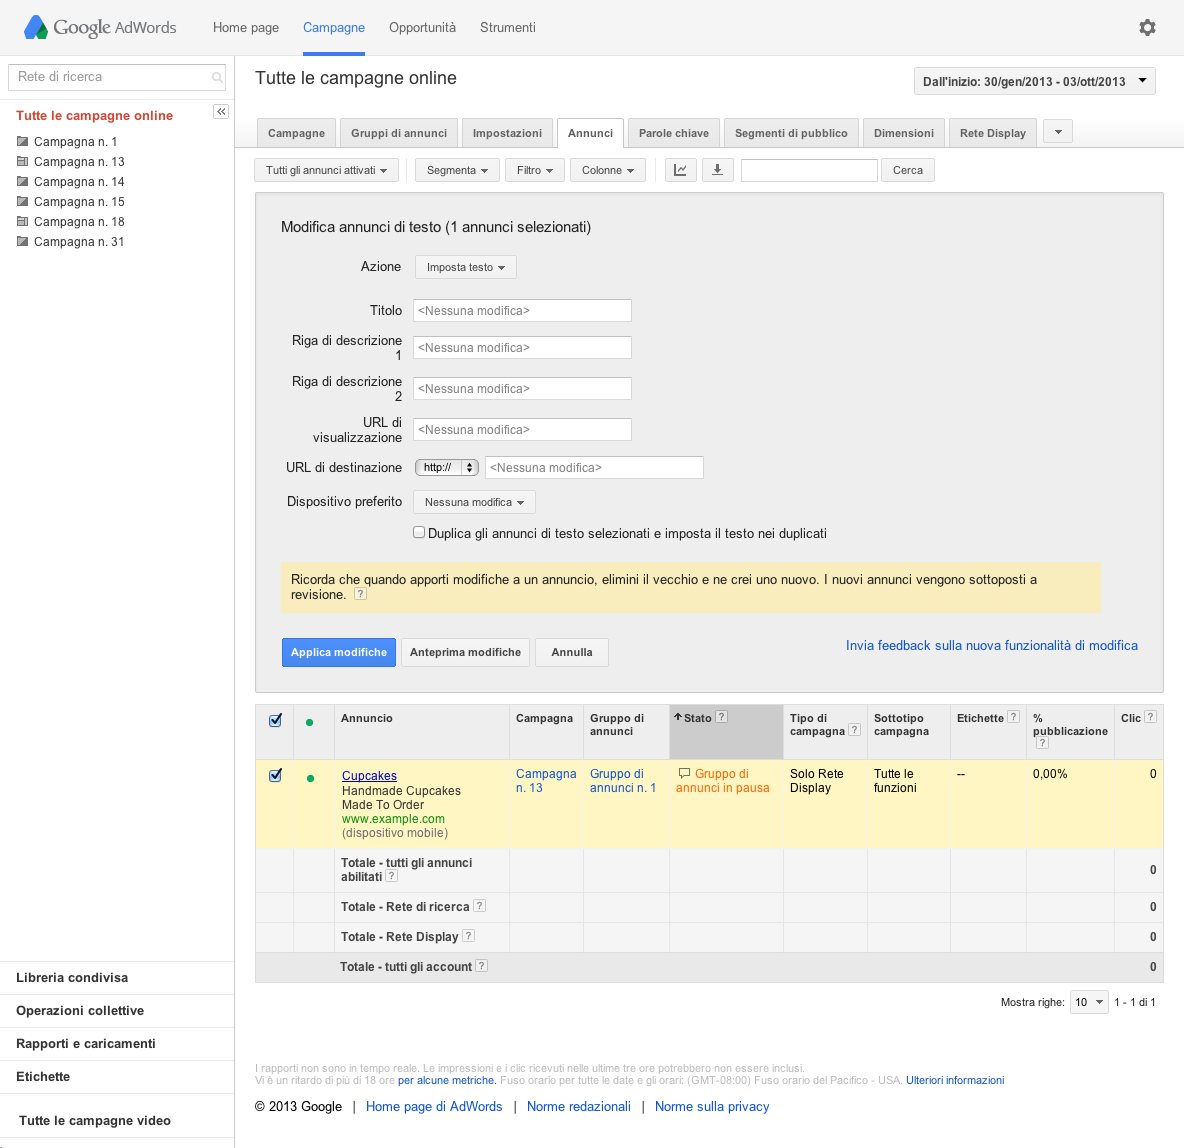Click the Google AdWords logo
Viewport: 1185px width, 1148px height.
[100, 27]
